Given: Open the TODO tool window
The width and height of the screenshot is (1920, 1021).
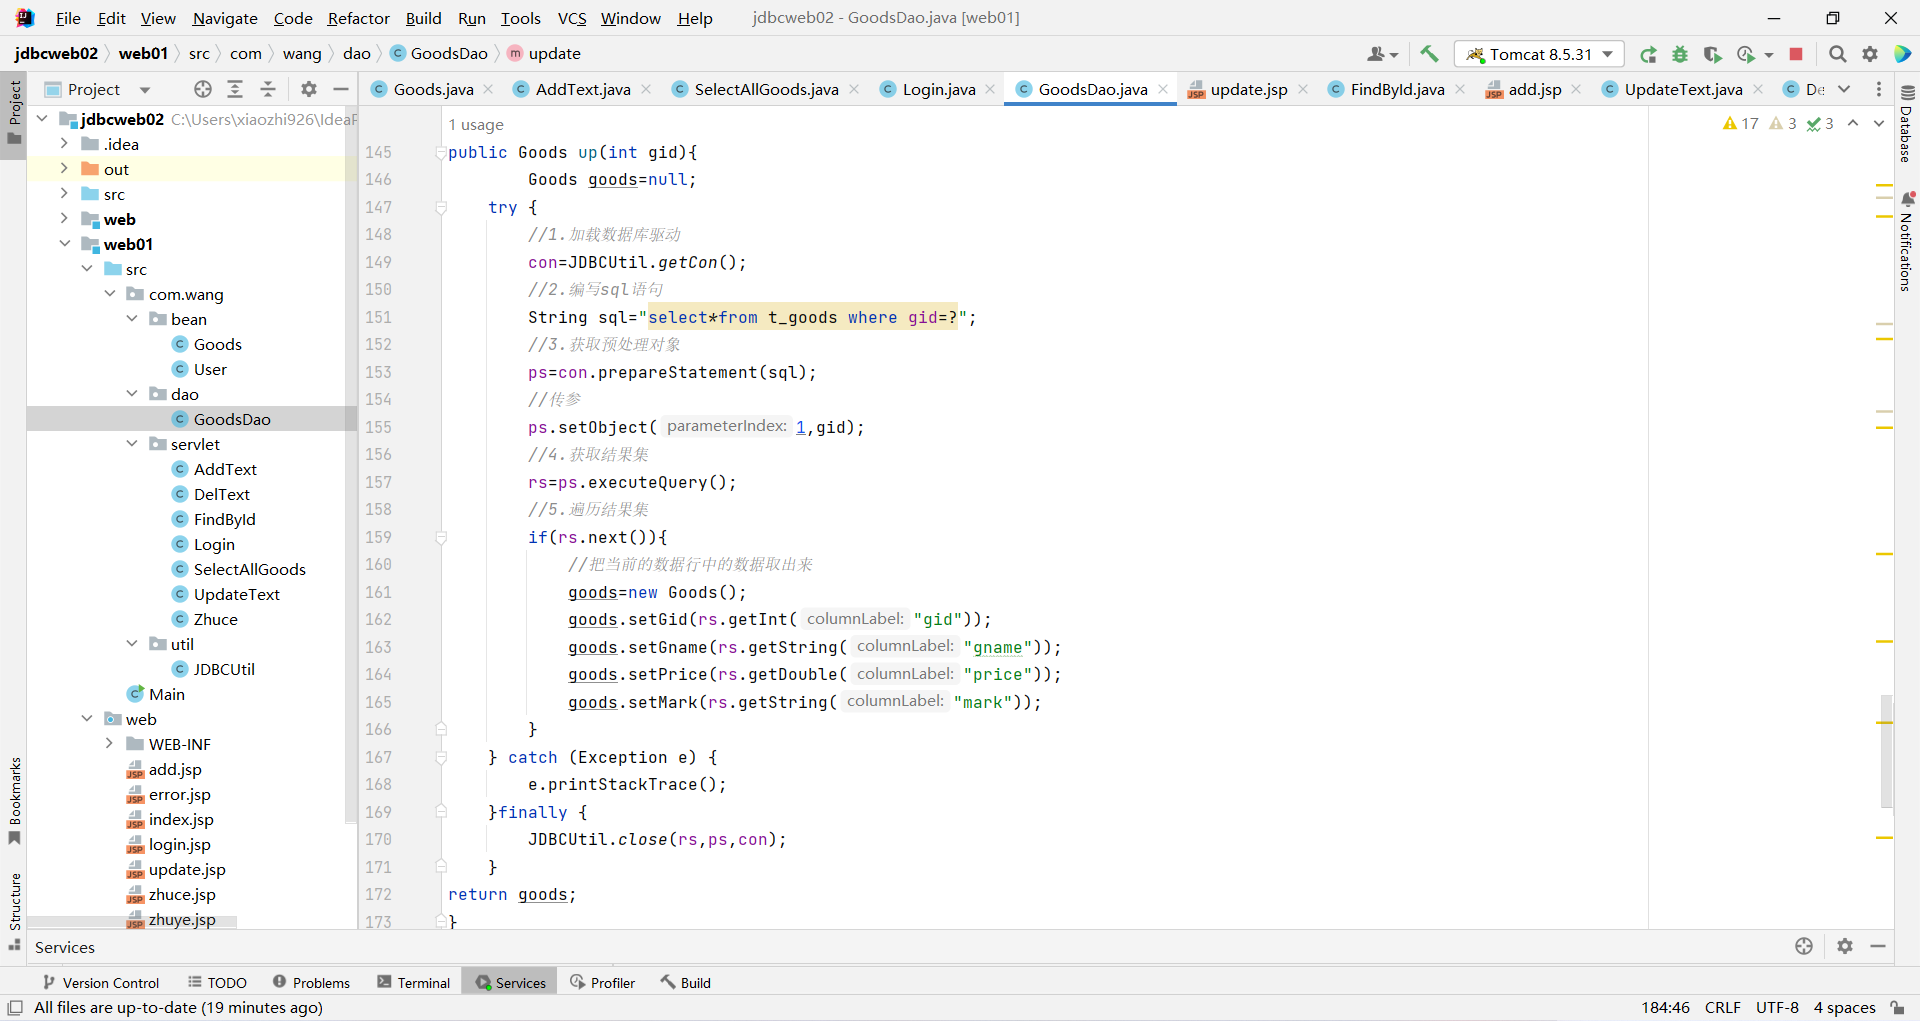Looking at the screenshot, I should click(x=217, y=983).
